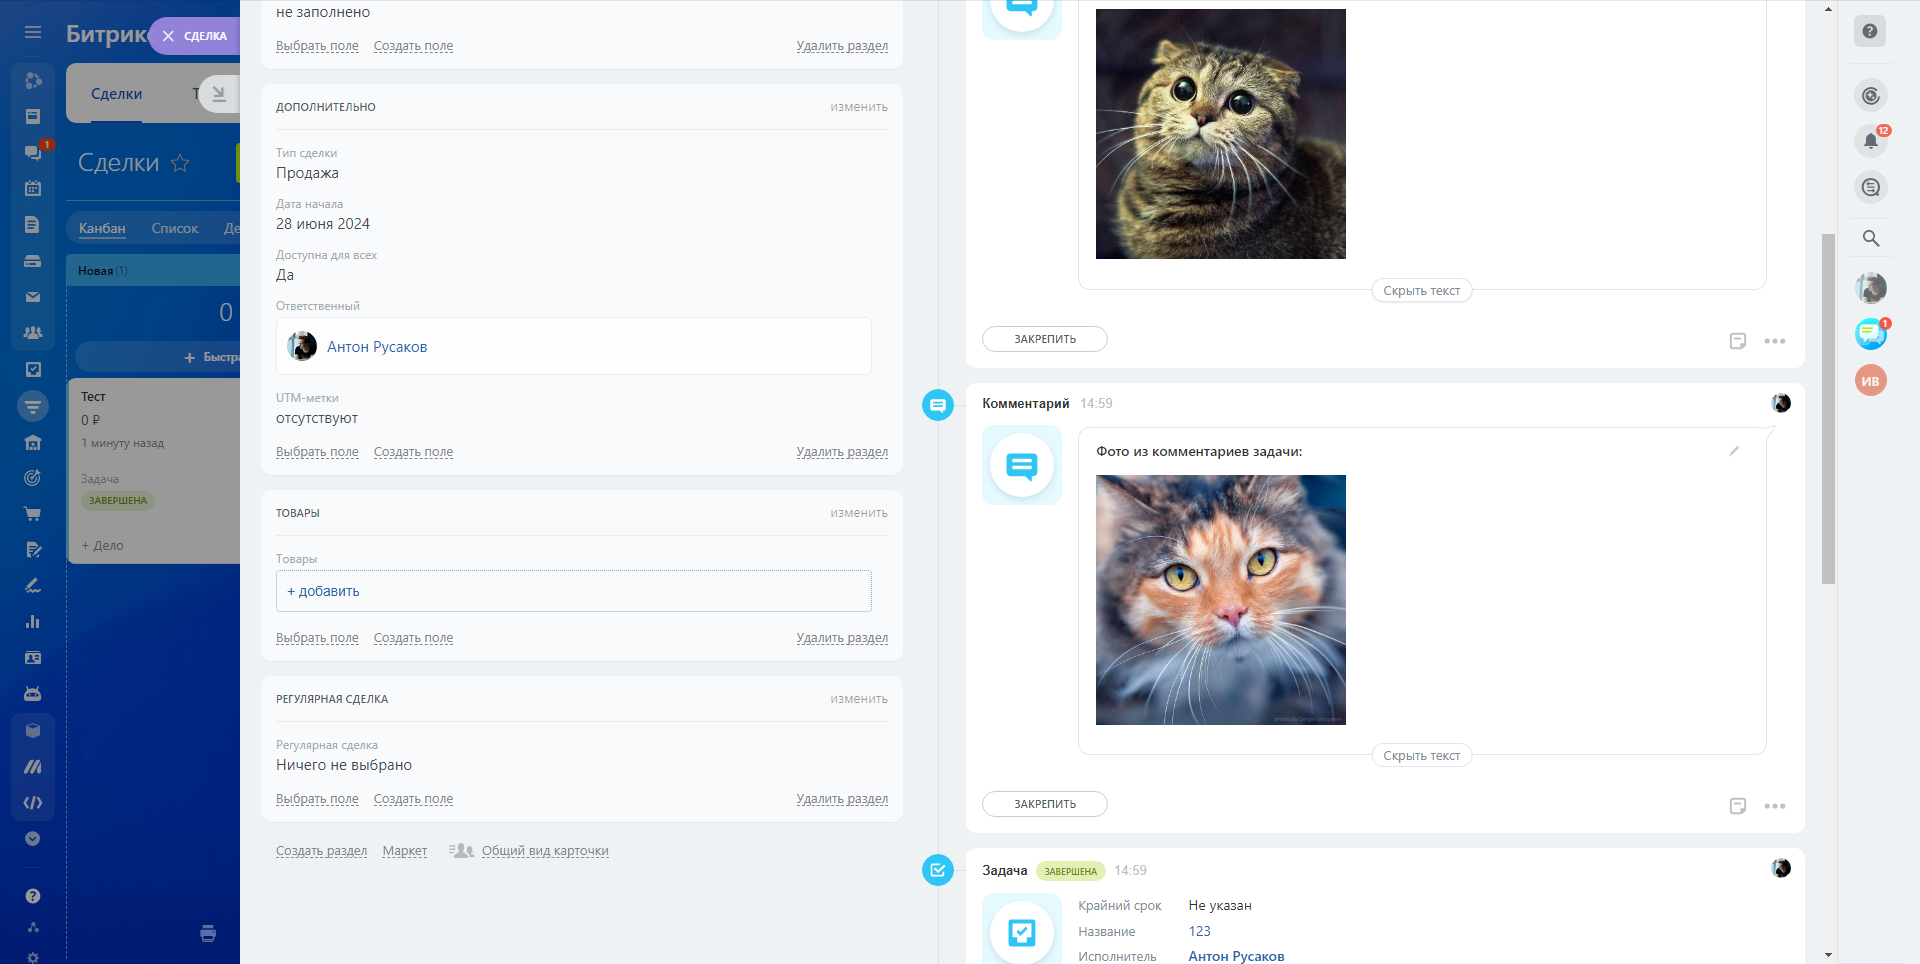Viewport: 1920px width, 964px height.
Task: Open the signature pen icon in left sidebar
Action: pos(33,586)
